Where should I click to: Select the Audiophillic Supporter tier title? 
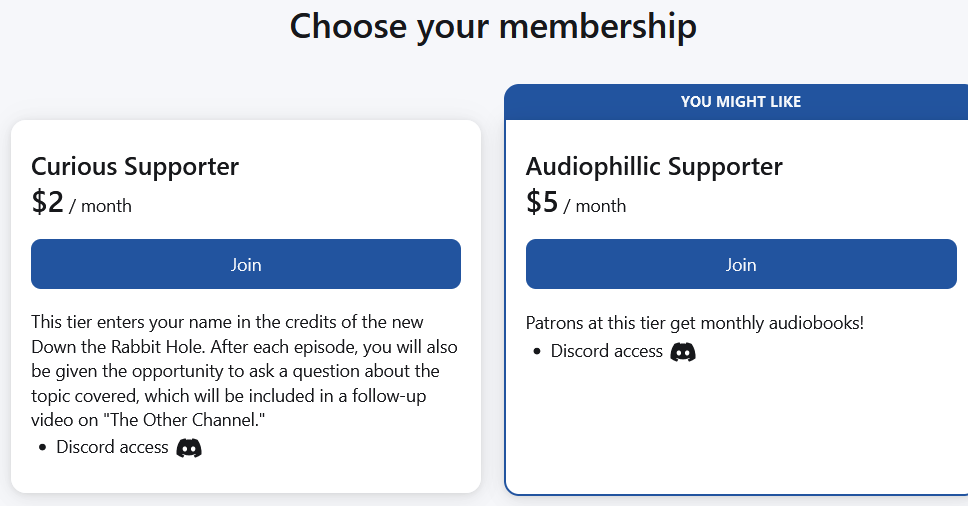pyautogui.click(x=654, y=167)
